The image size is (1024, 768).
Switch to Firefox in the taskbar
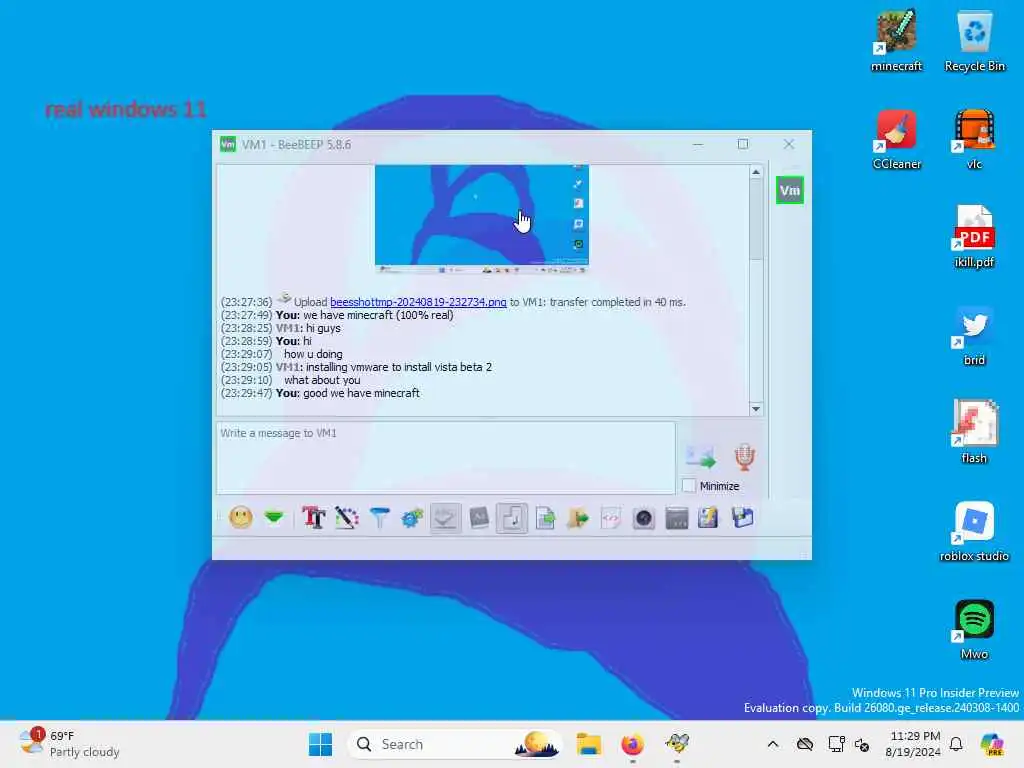(x=632, y=744)
